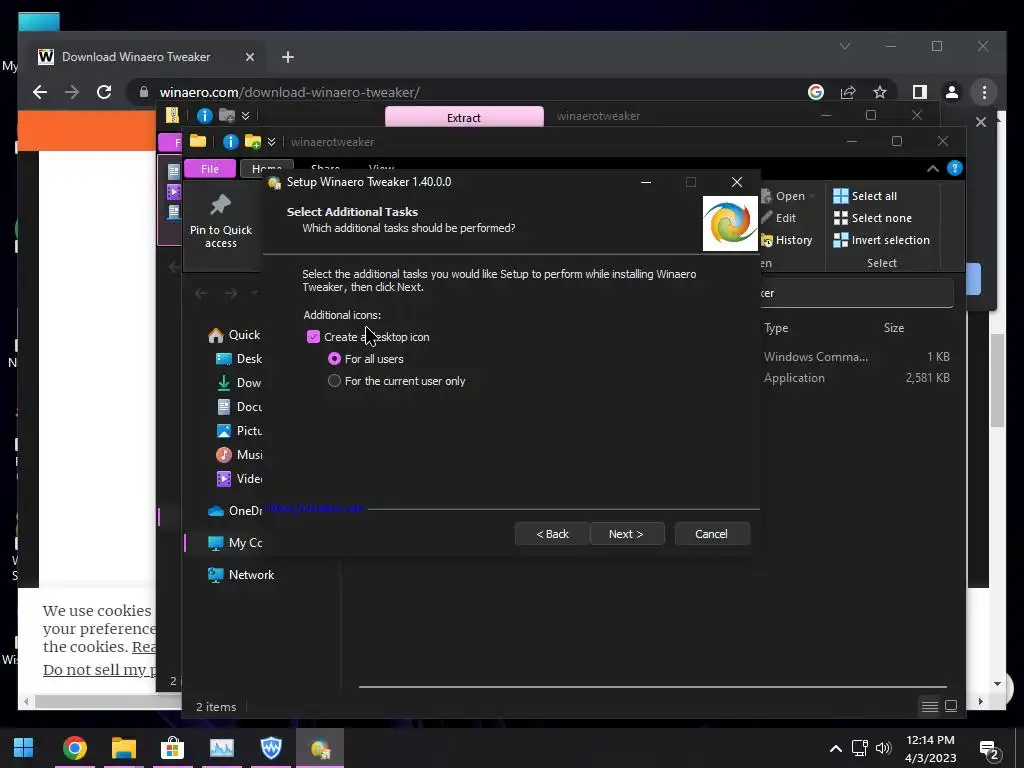This screenshot has height=768, width=1024.
Task: Close the Download Winaero Tweaker tab
Action: (249, 57)
